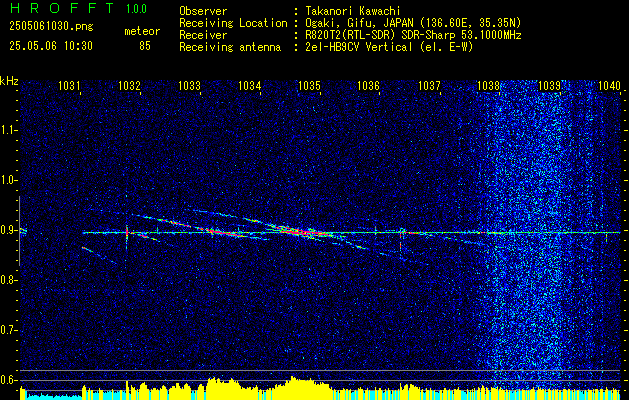Click the 1032 time axis label

pos(130,85)
